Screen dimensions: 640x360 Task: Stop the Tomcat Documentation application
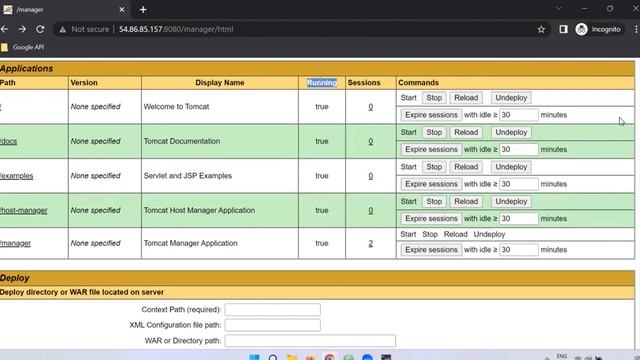tap(434, 133)
